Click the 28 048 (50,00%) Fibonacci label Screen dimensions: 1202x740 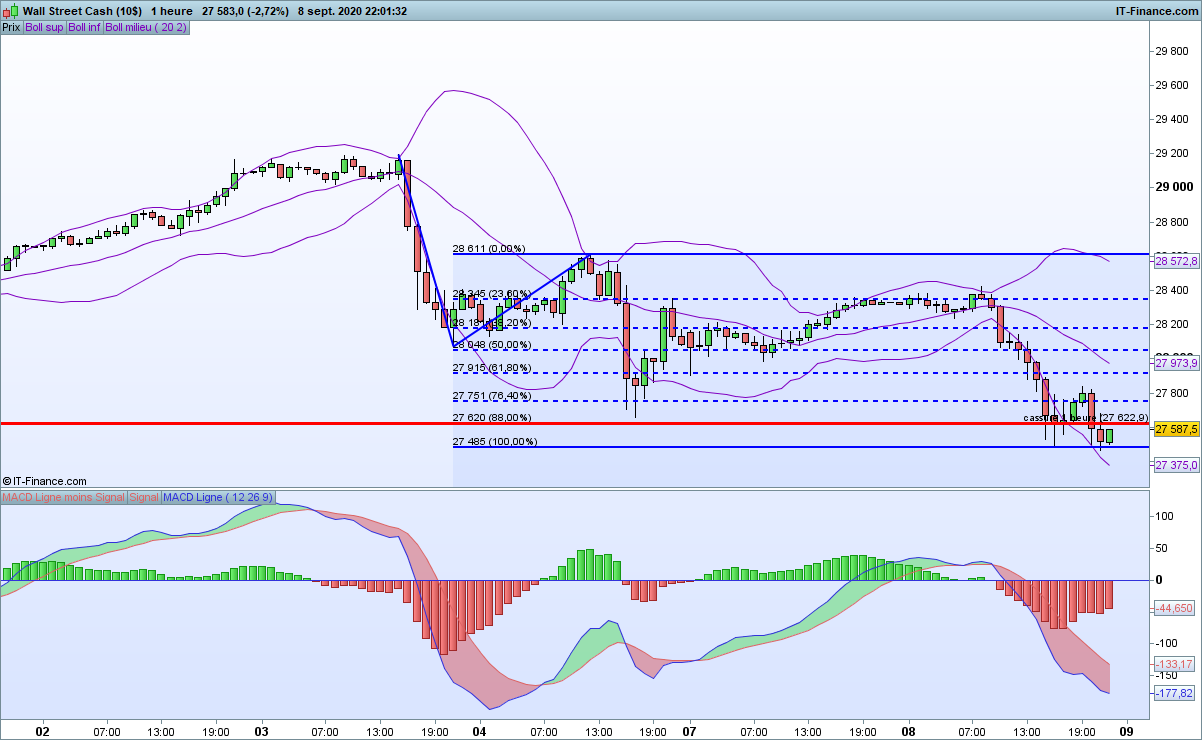click(490, 344)
